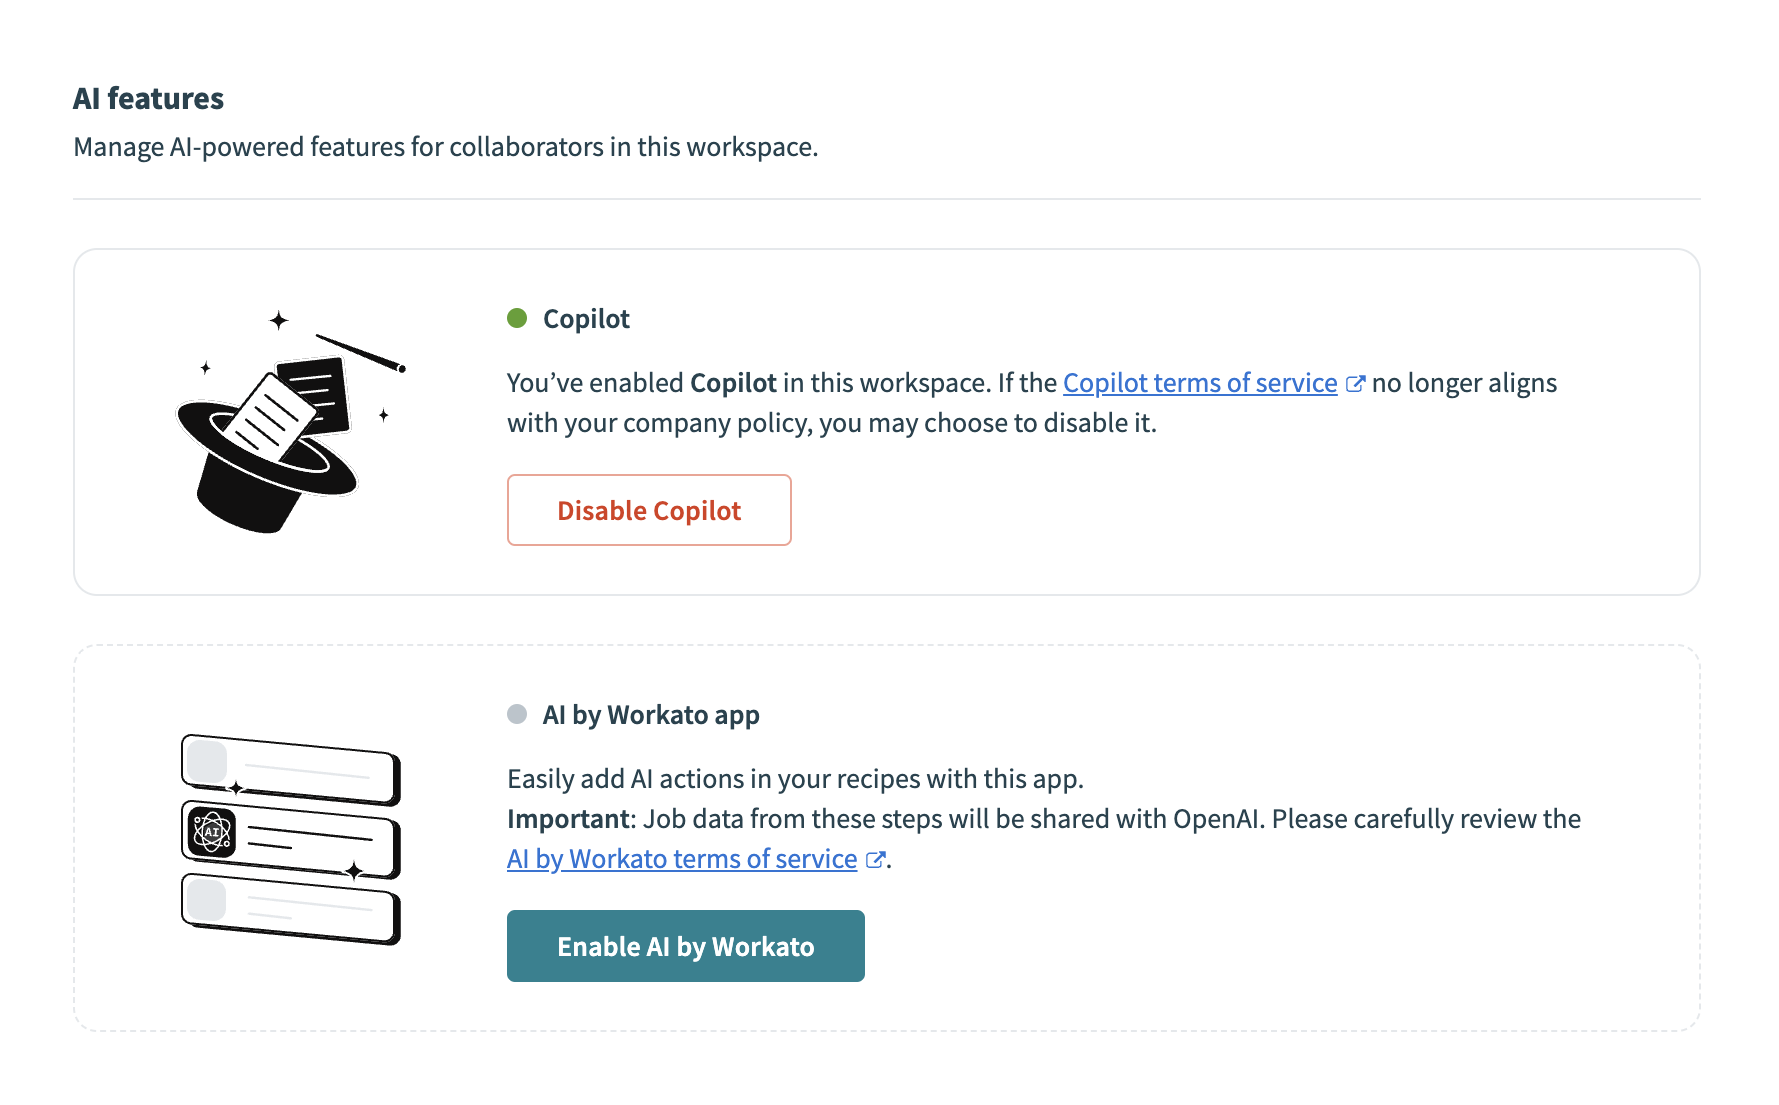The width and height of the screenshot is (1779, 1105).
Task: Click the AI features heading
Action: click(x=148, y=97)
